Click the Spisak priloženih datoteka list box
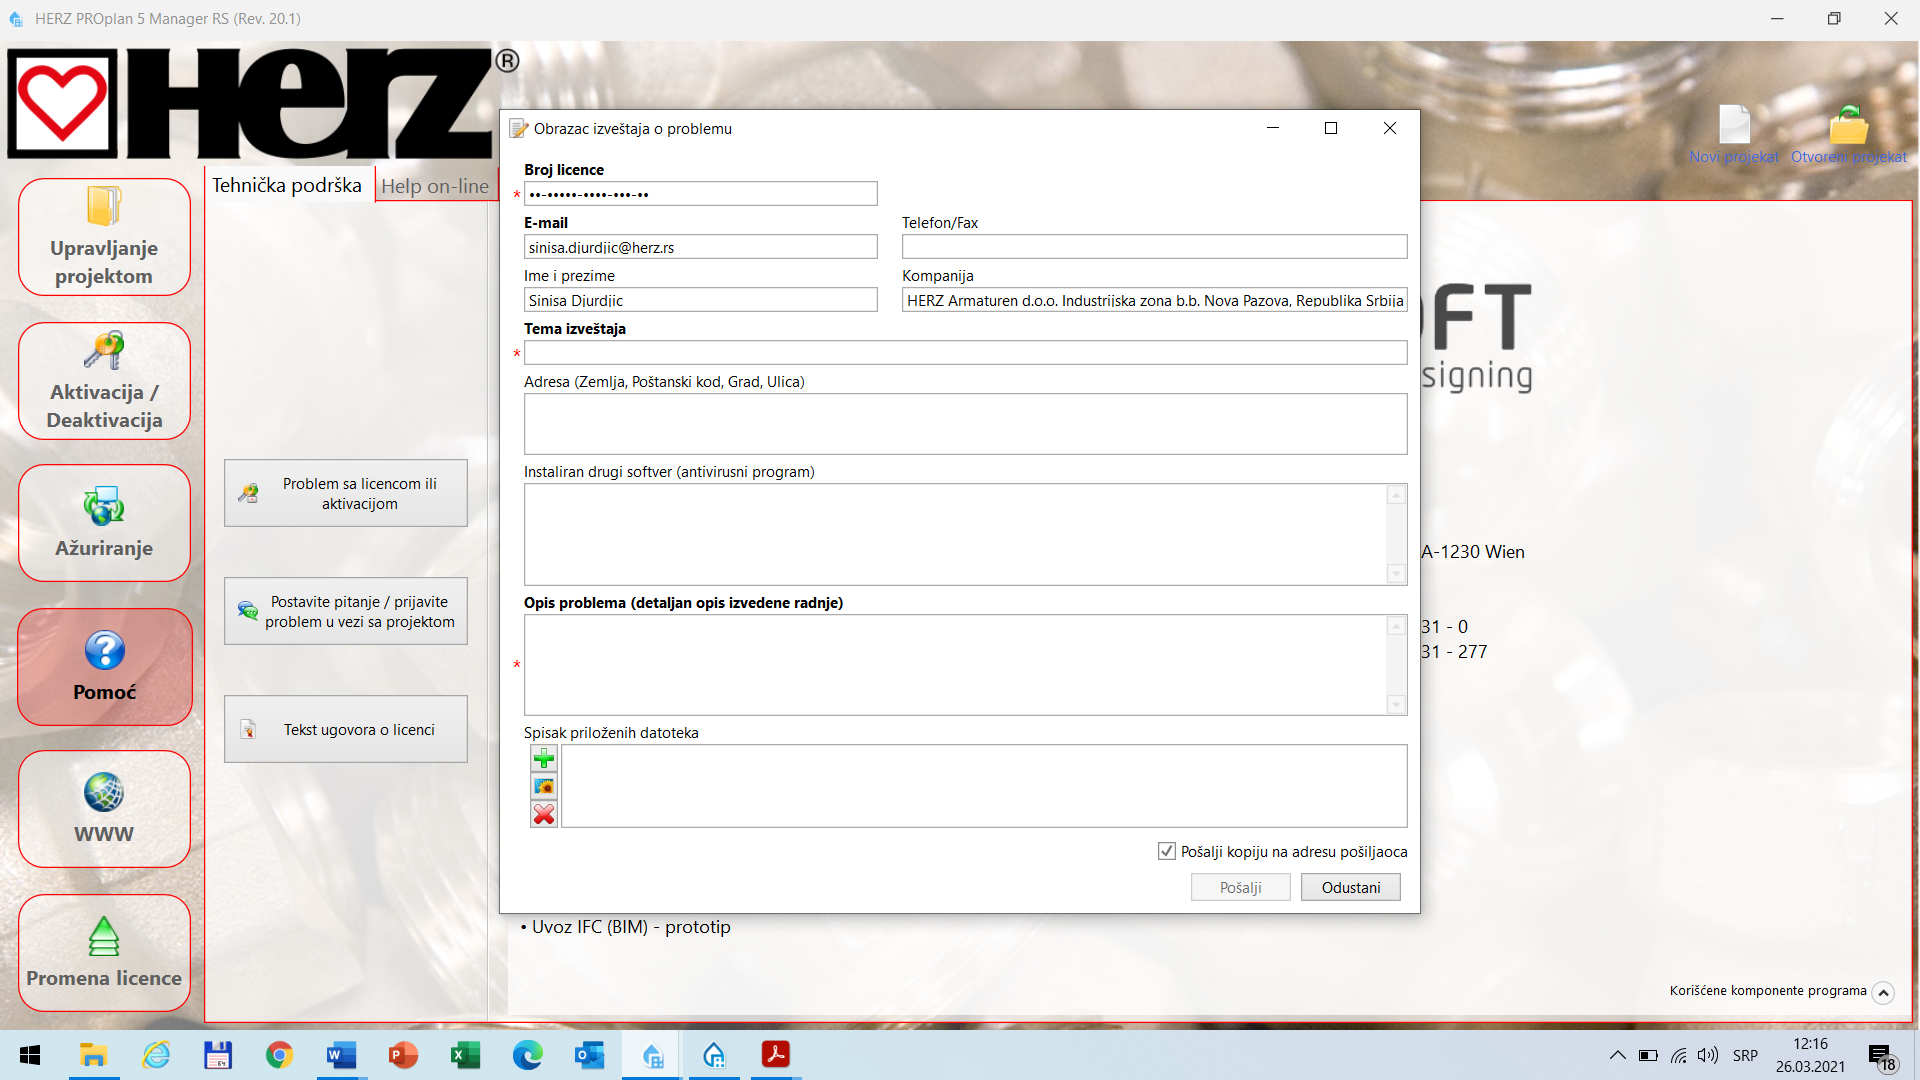 coord(984,786)
